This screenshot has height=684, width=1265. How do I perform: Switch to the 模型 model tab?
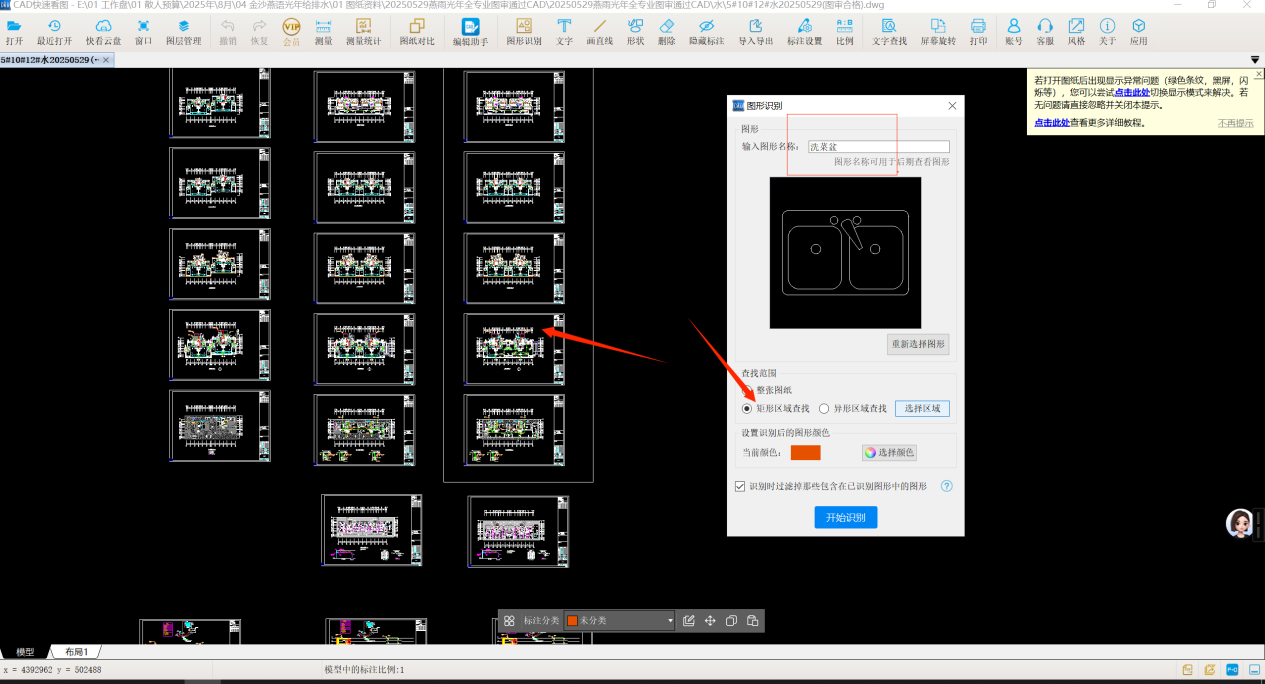pyautogui.click(x=25, y=652)
